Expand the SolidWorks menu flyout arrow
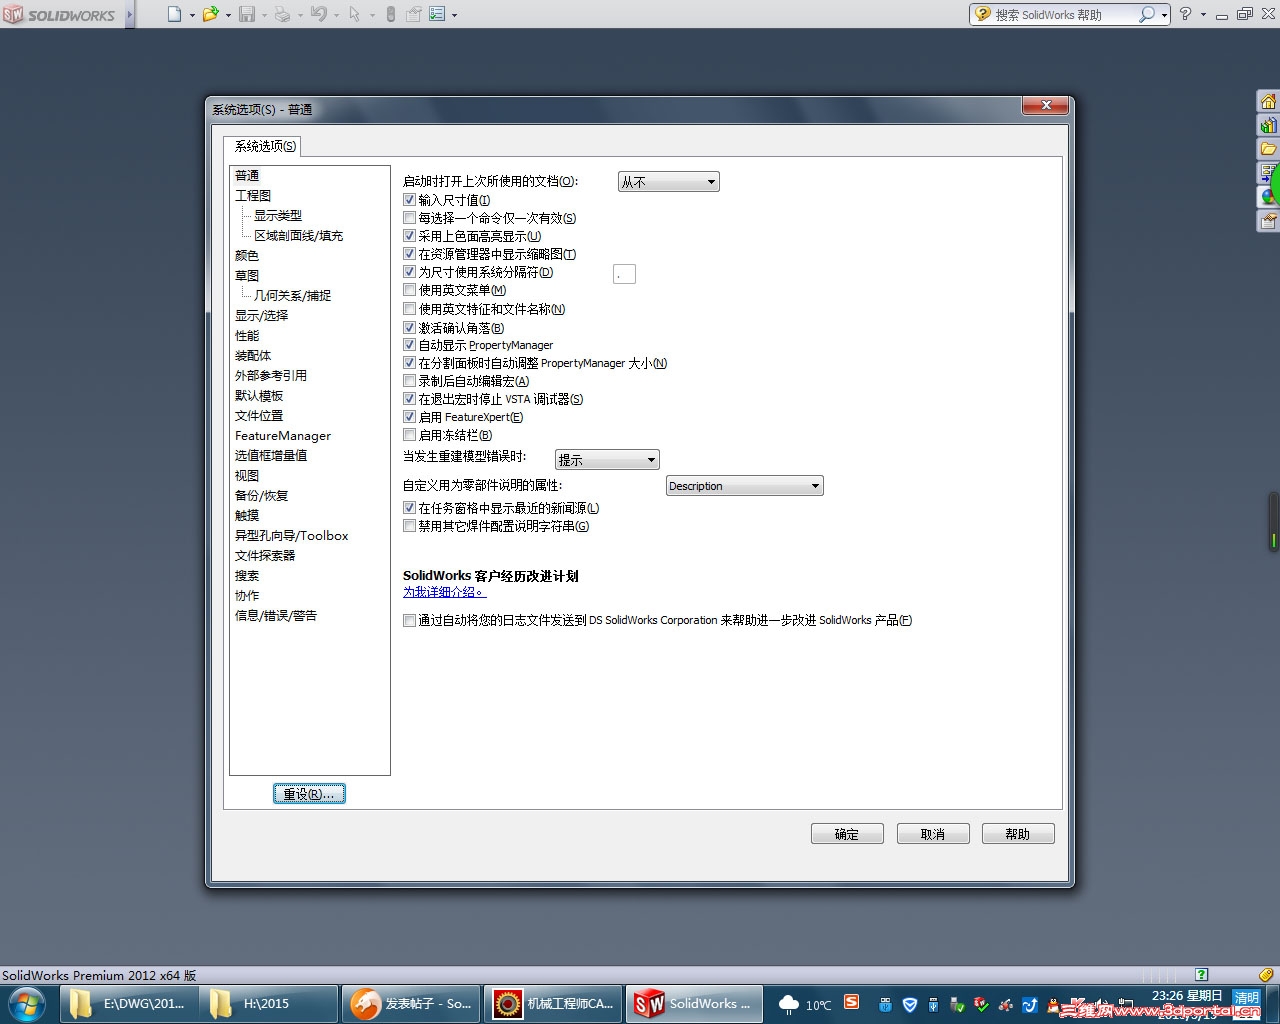Screen dimensions: 1280x1024 point(129,15)
